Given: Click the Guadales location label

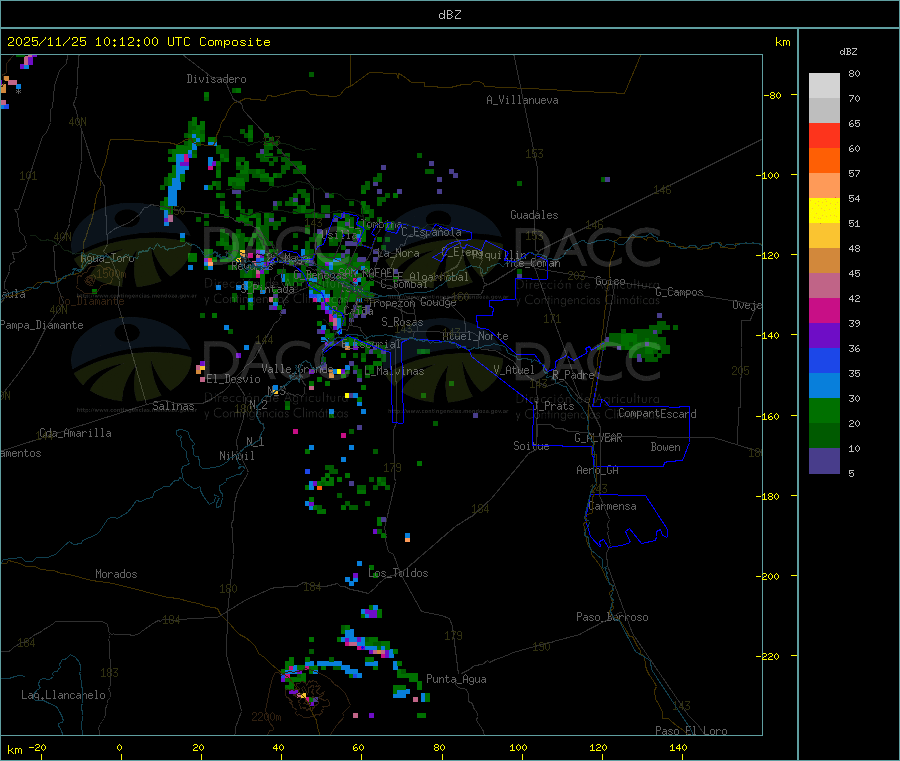Looking at the screenshot, I should 534,215.
